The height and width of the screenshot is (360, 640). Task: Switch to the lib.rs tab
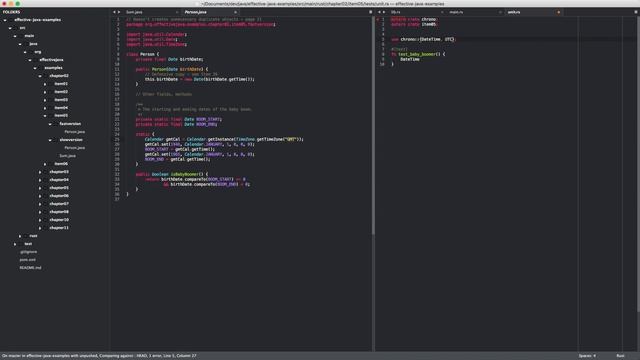[x=416, y=12]
